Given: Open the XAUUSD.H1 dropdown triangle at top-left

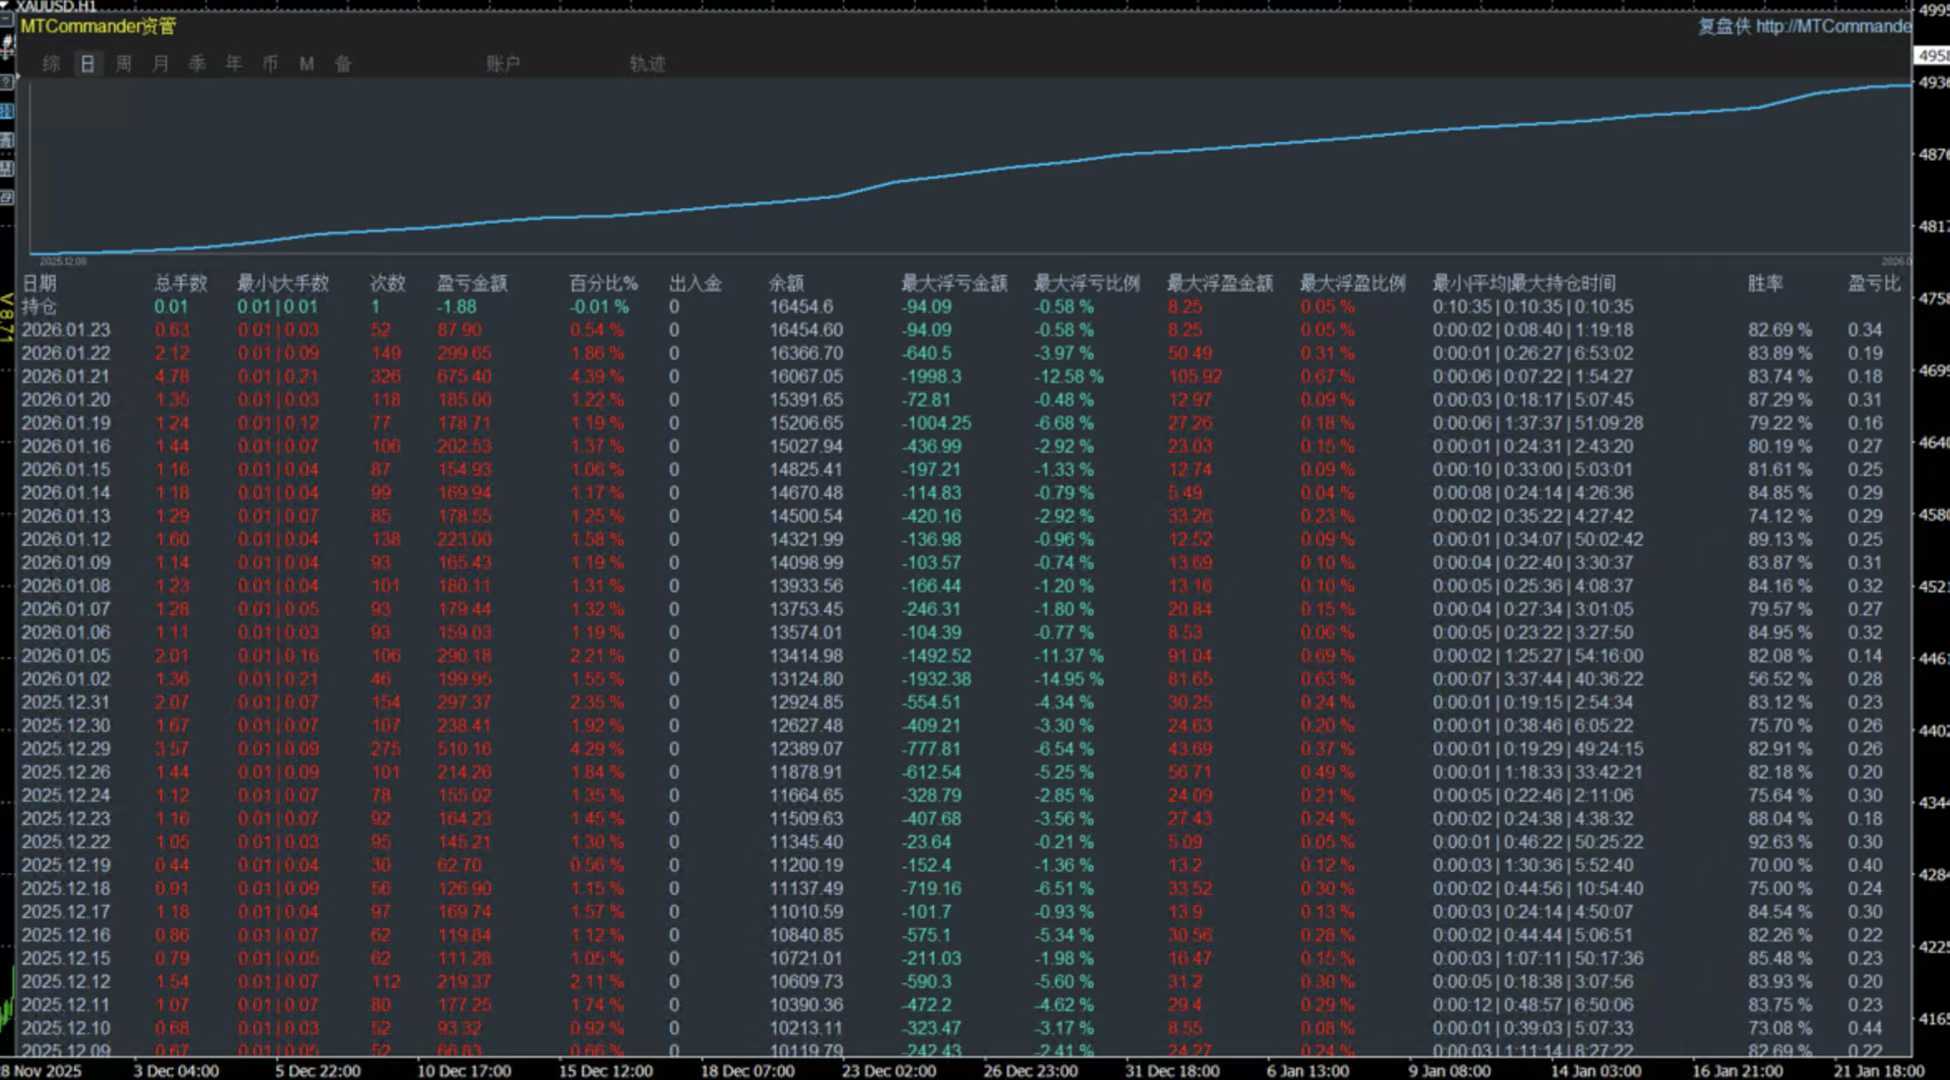Looking at the screenshot, I should coord(4,6).
